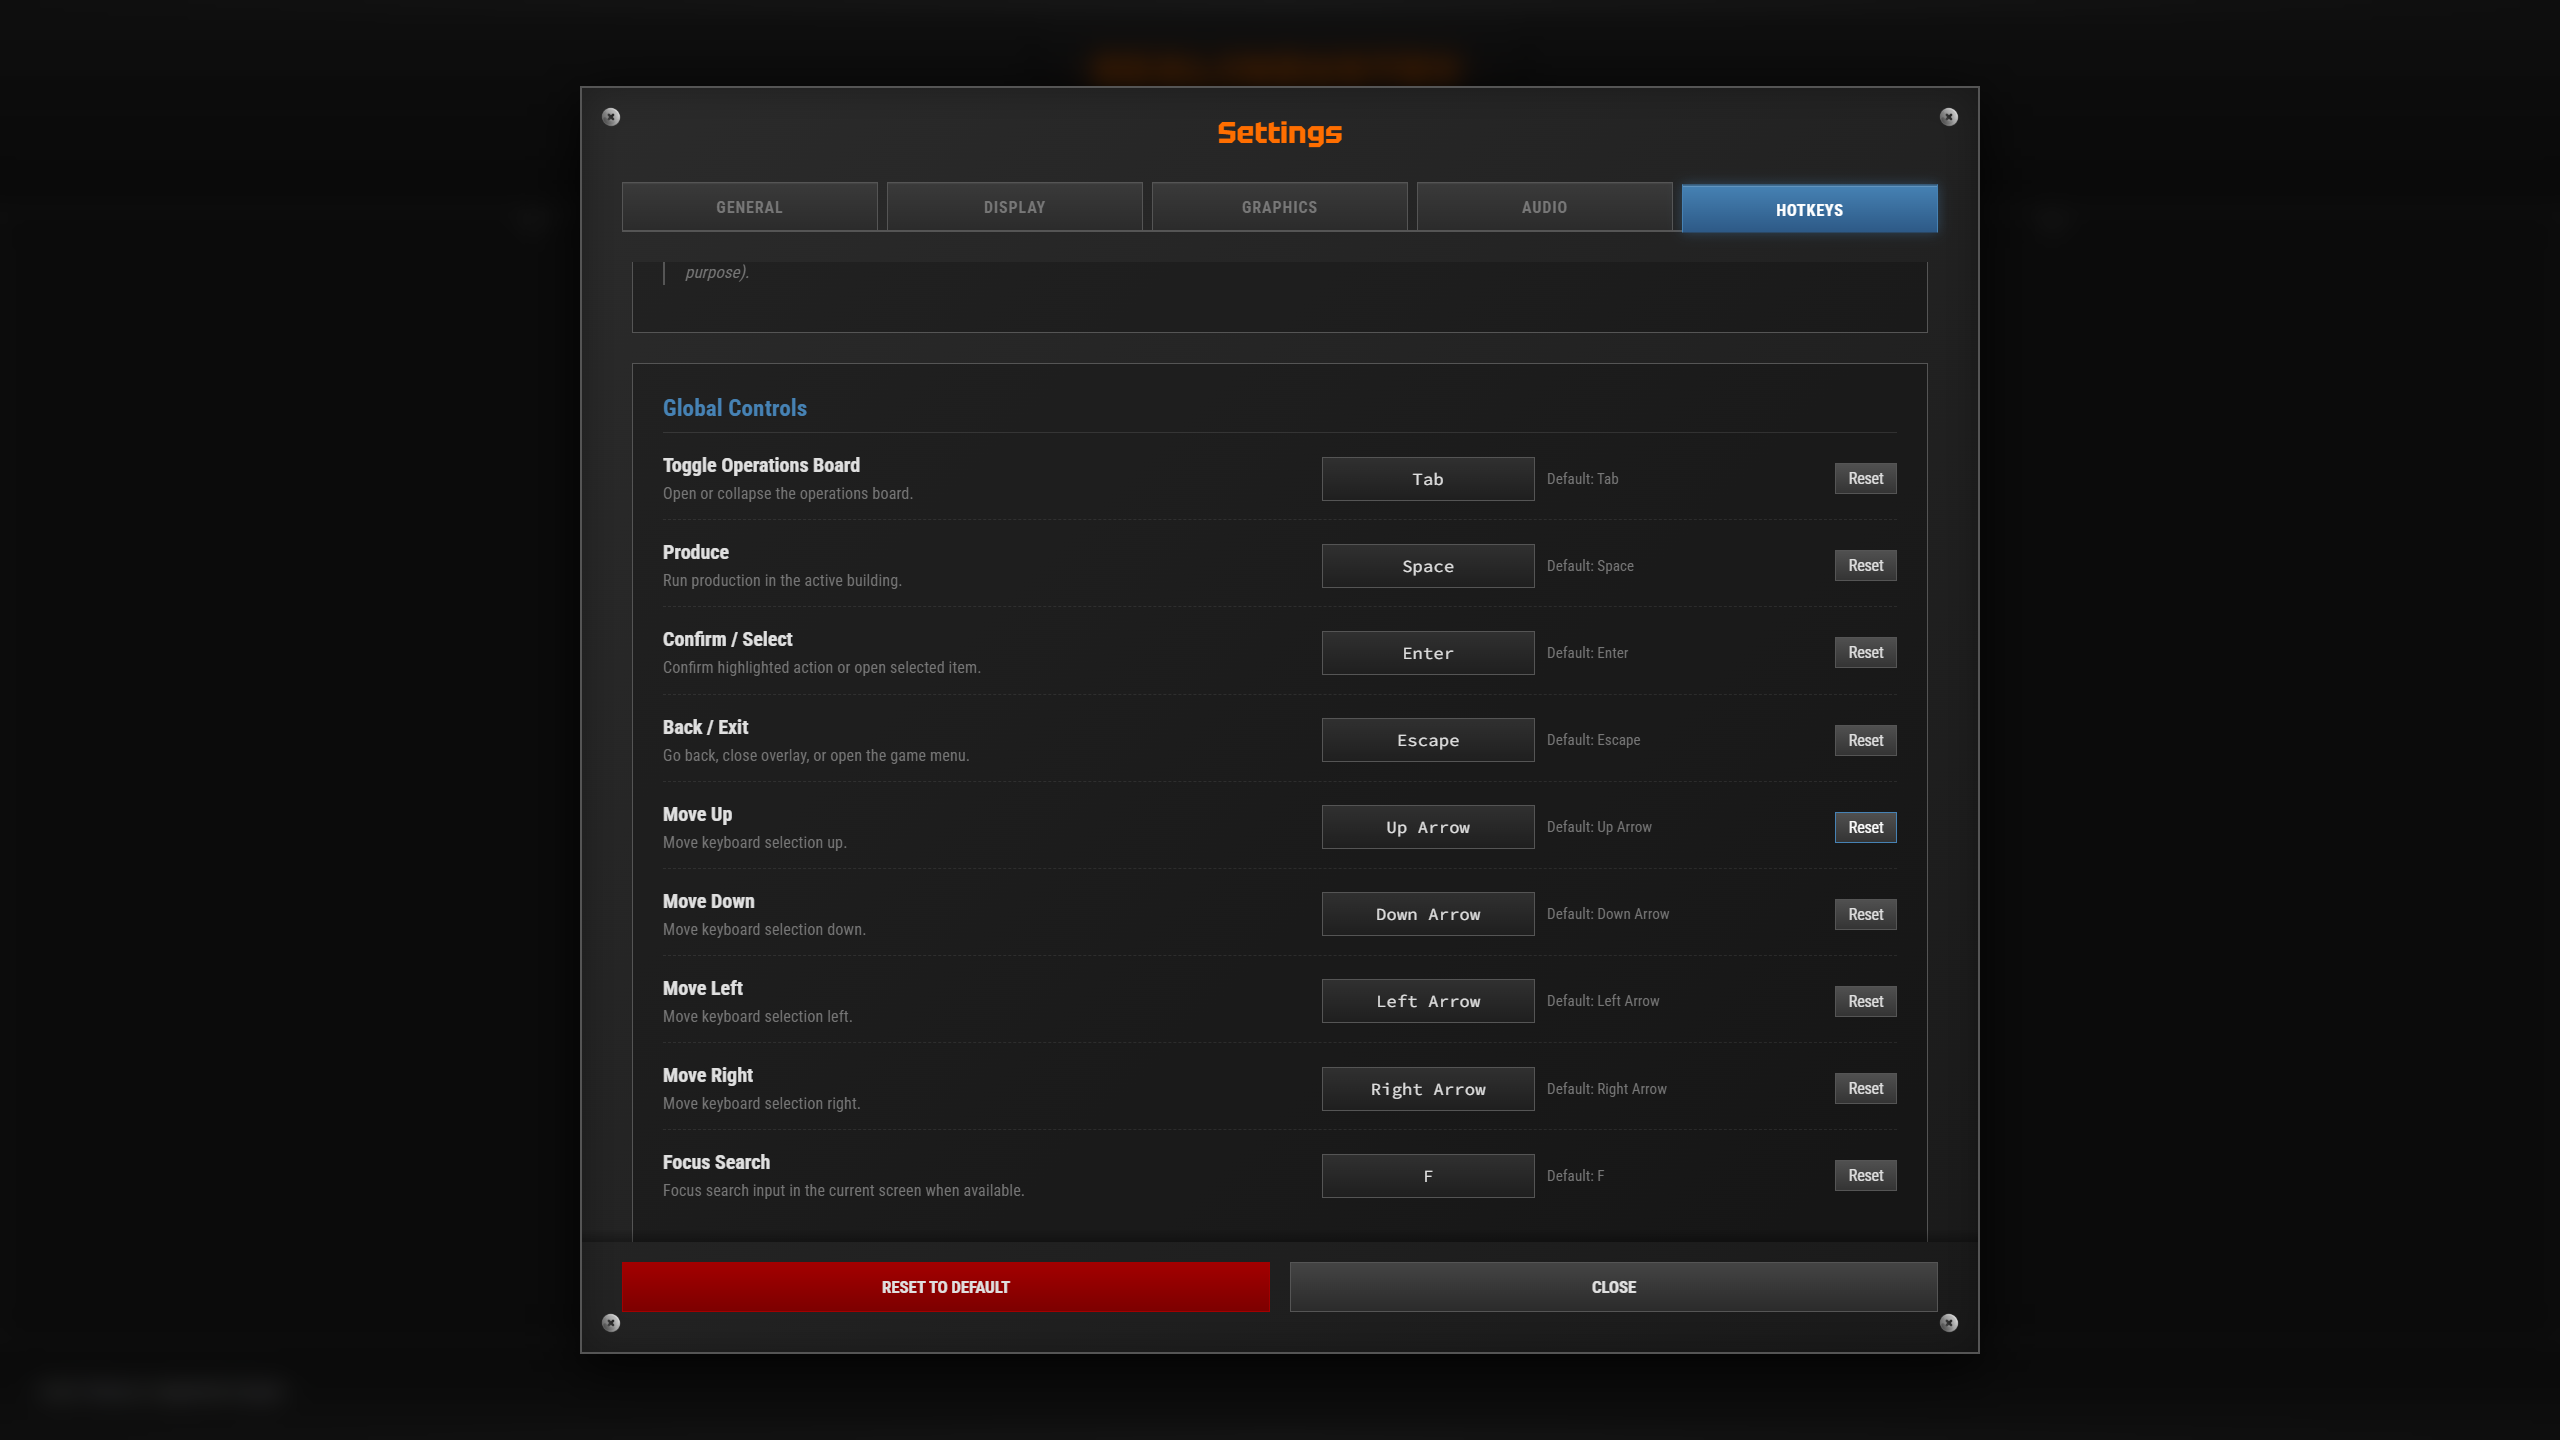Screen dimensions: 2560x1440
Task: Reset the Move Right hotkey
Action: 1865,1088
